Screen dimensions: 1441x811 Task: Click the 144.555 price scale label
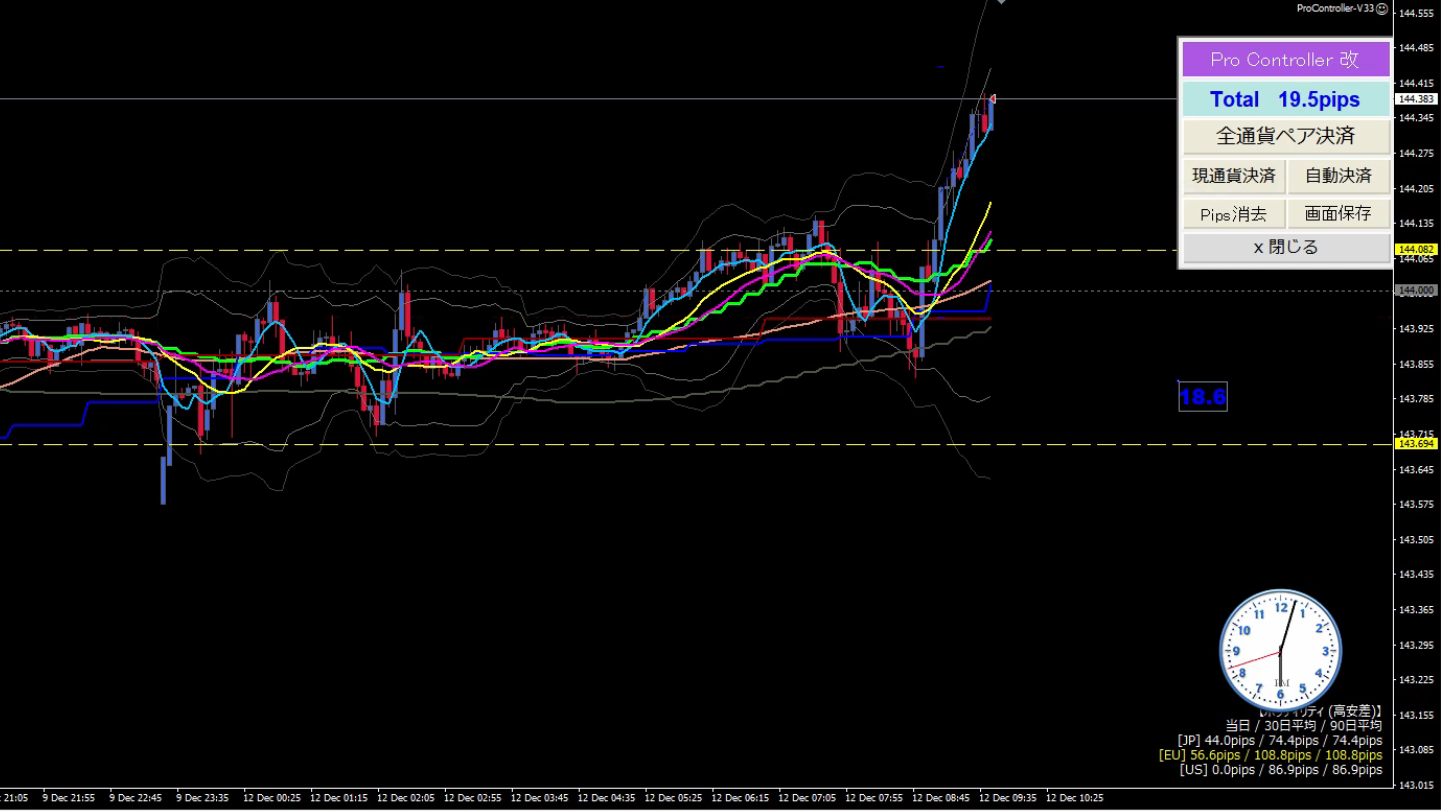pyautogui.click(x=1416, y=13)
